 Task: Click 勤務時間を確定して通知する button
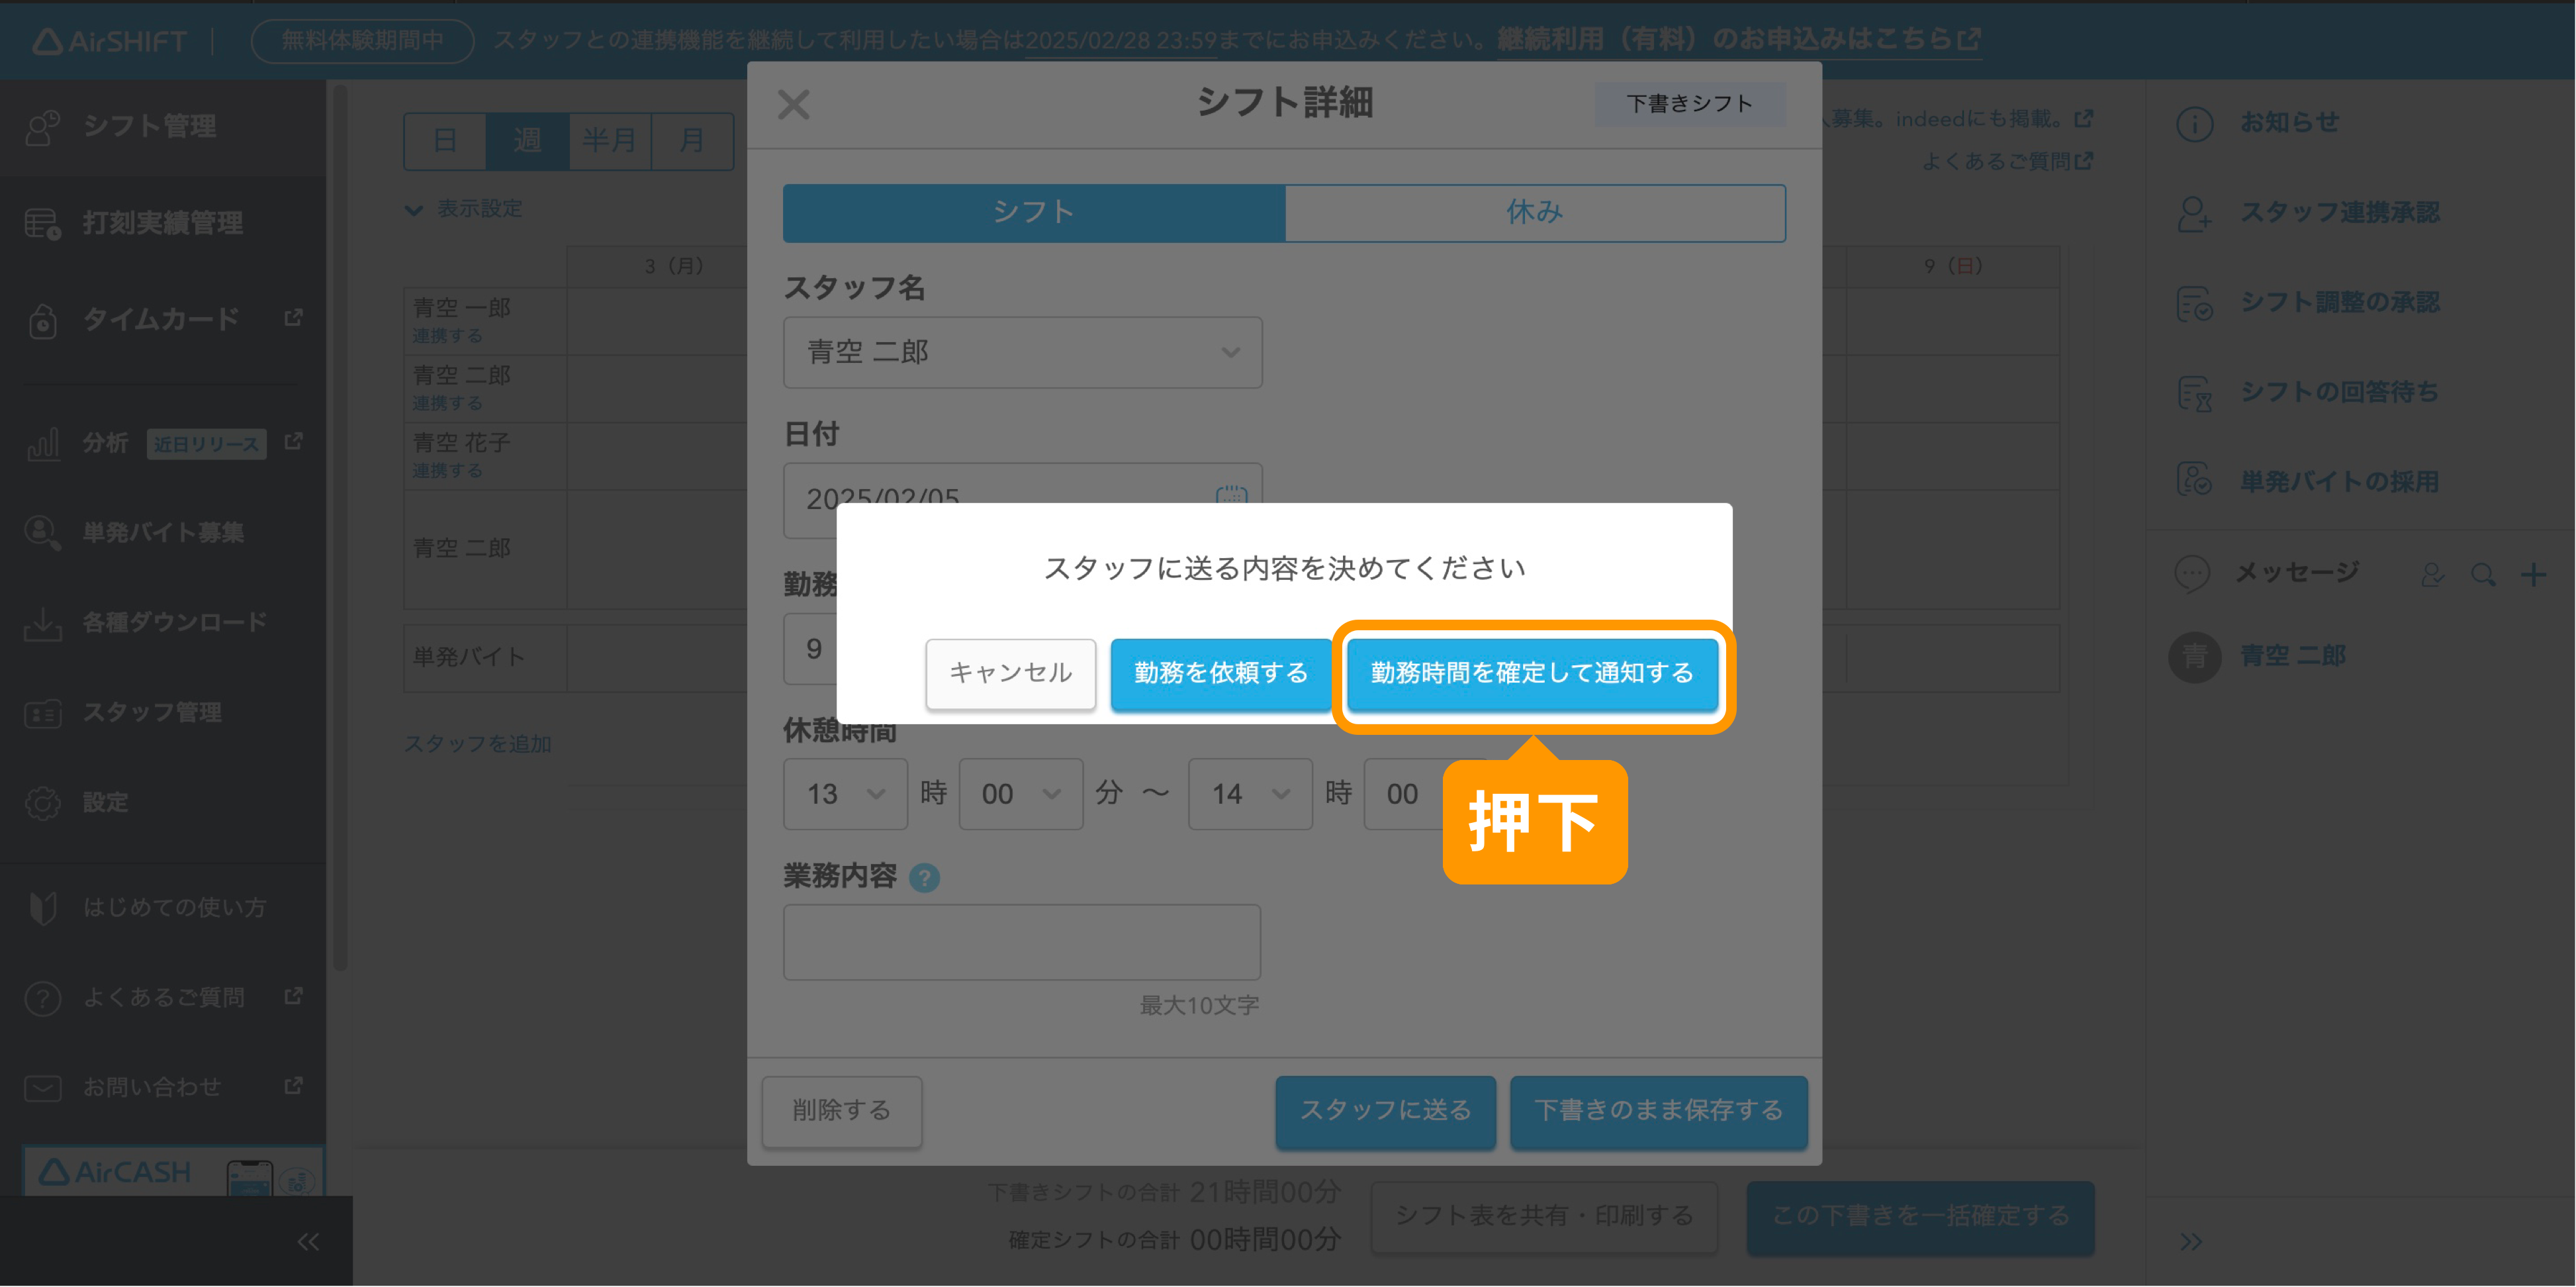1532,674
